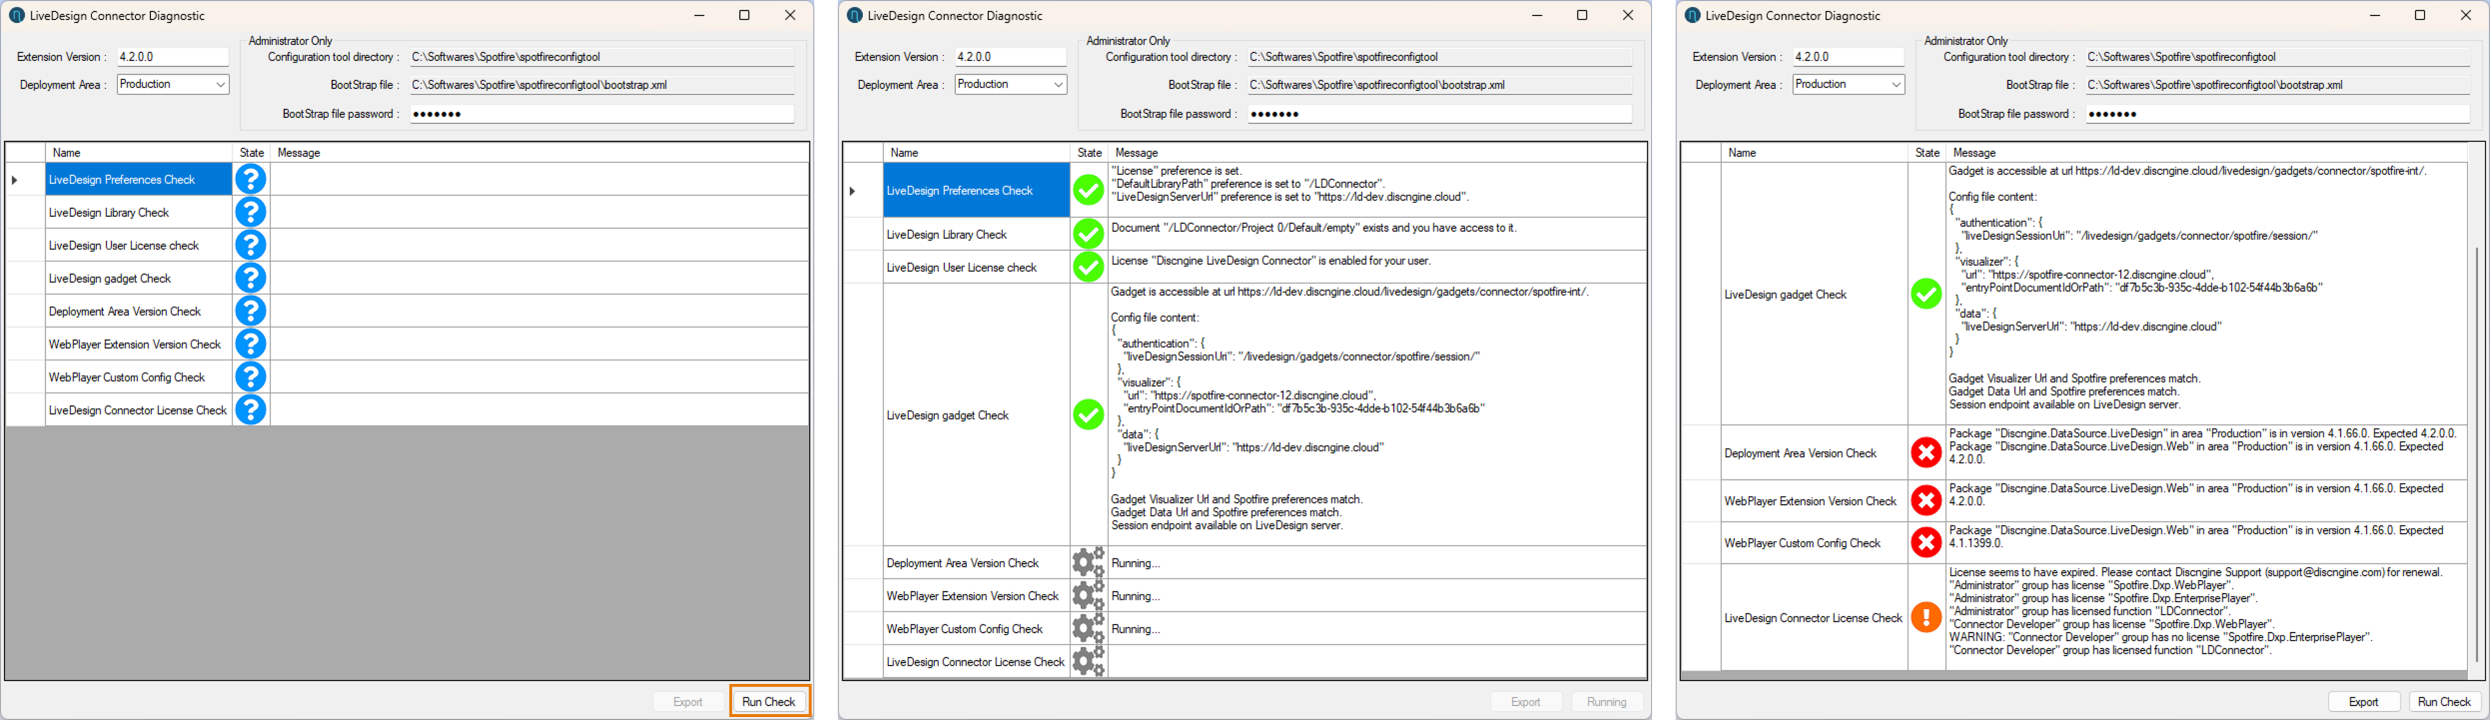Image resolution: width=2490 pixels, height=720 pixels.
Task: Click green checkmark for LiveDesign gadget Check, right window
Action: (x=1926, y=294)
